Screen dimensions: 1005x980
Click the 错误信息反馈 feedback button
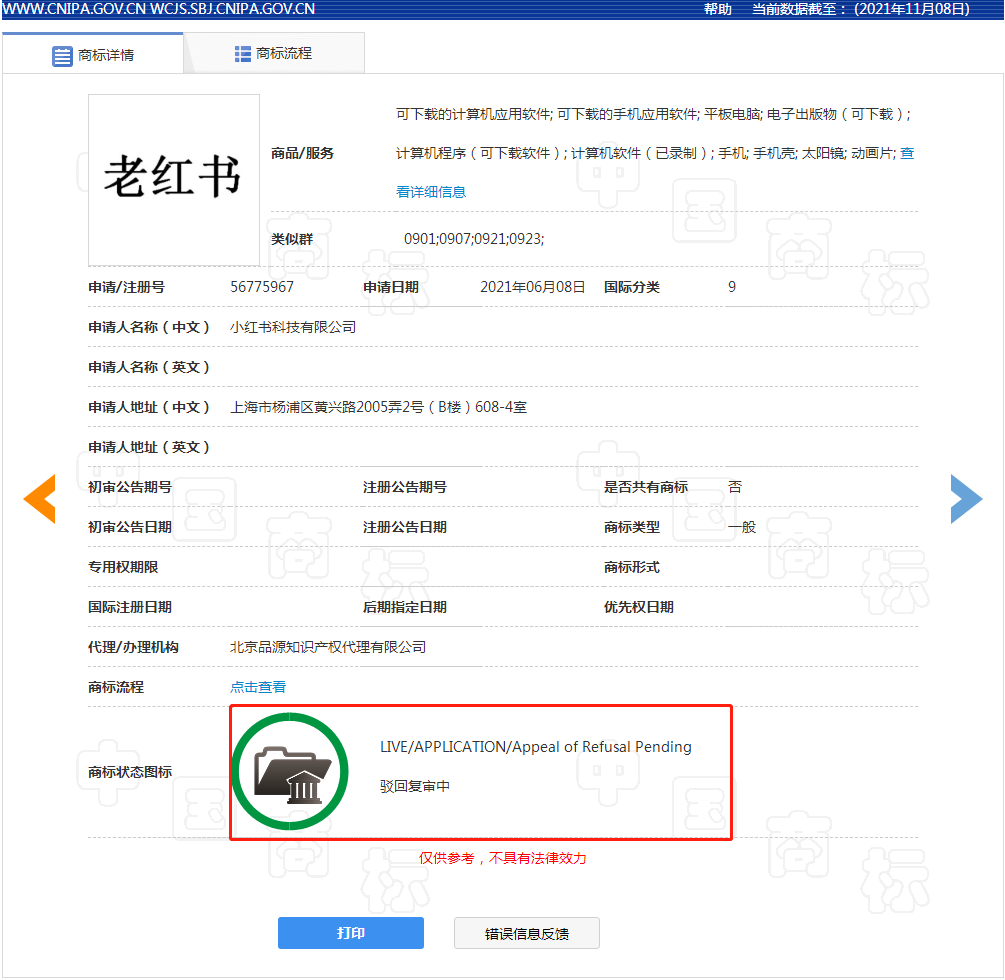(527, 933)
